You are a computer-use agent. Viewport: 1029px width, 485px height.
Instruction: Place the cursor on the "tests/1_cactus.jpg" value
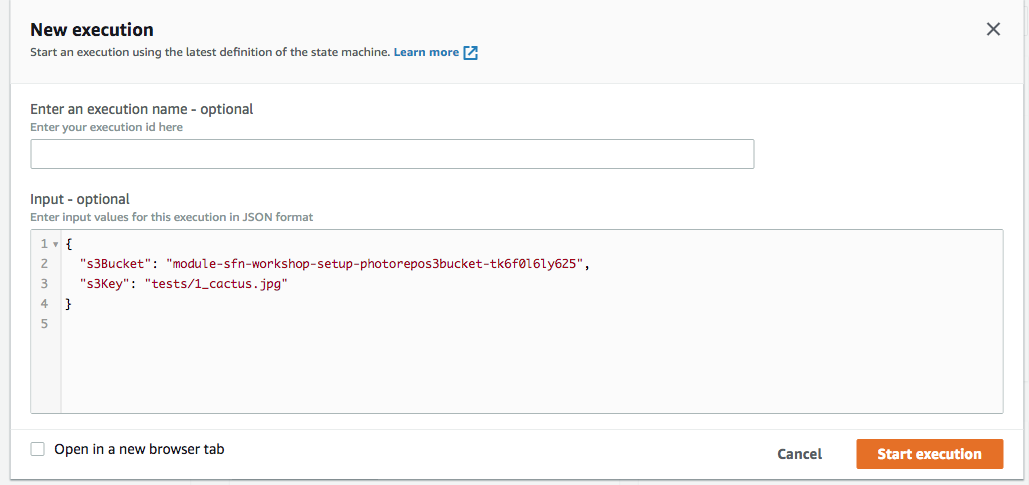point(217,284)
